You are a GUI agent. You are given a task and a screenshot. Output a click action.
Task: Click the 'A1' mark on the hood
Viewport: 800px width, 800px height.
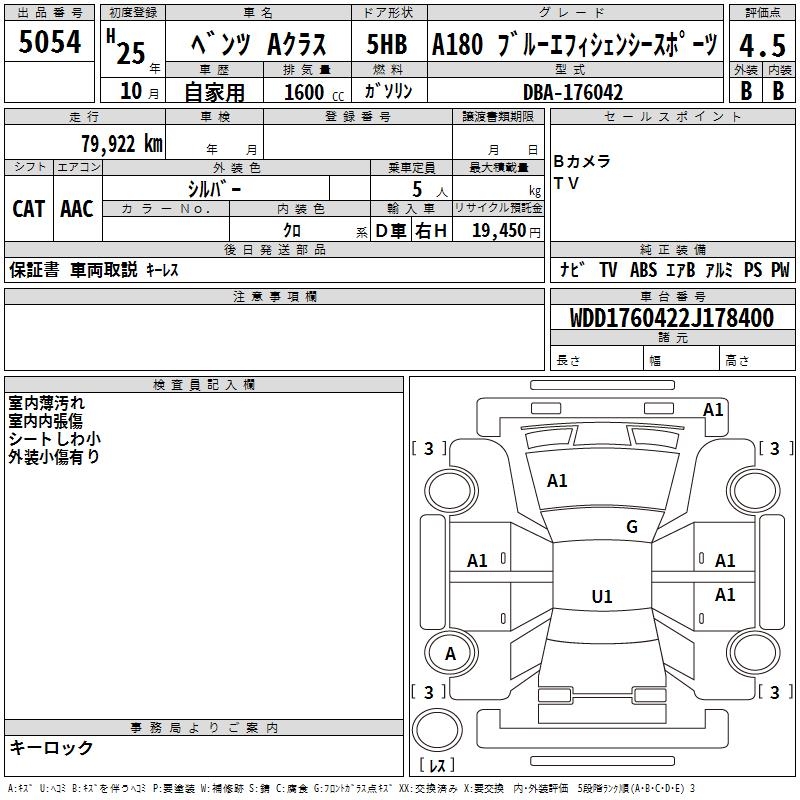click(x=557, y=481)
